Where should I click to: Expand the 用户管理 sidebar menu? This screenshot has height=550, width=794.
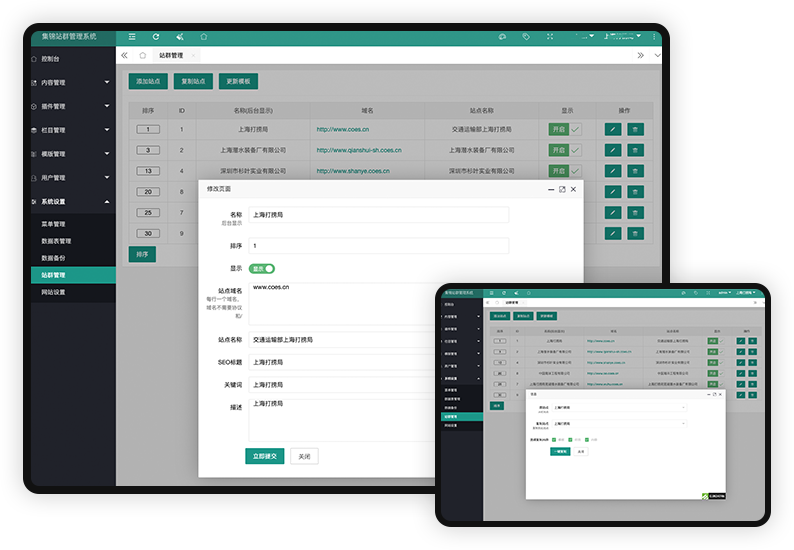(x=72, y=178)
